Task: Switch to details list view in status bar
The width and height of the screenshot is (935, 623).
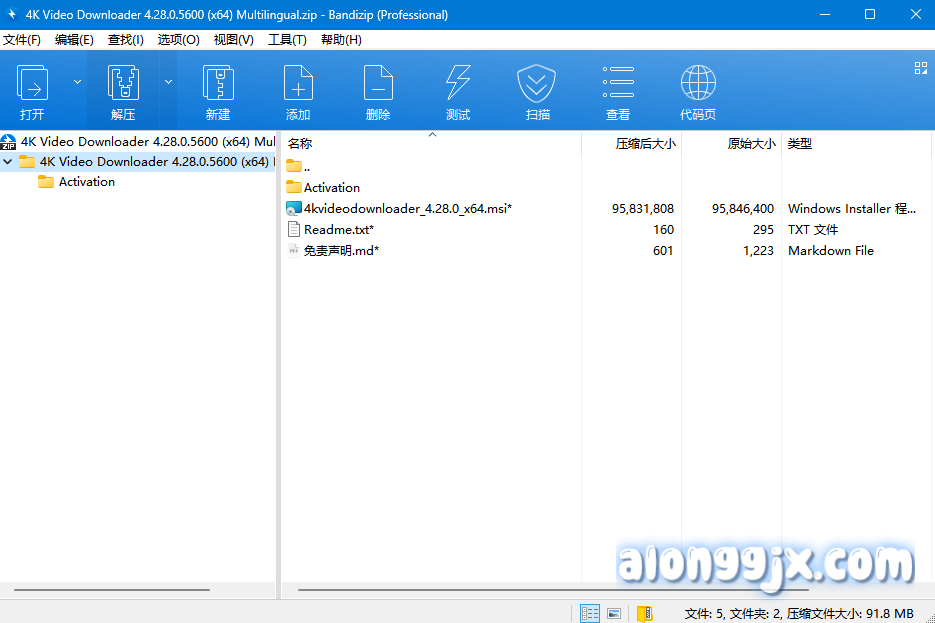Action: click(590, 613)
